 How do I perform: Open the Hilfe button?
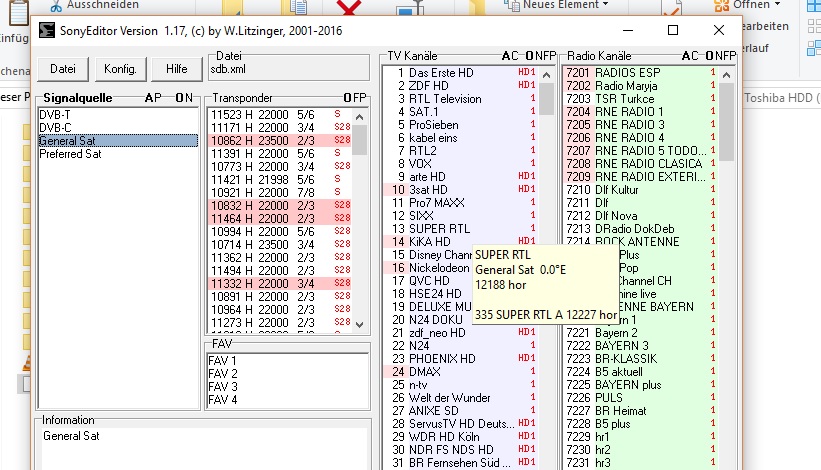pyautogui.click(x=177, y=69)
